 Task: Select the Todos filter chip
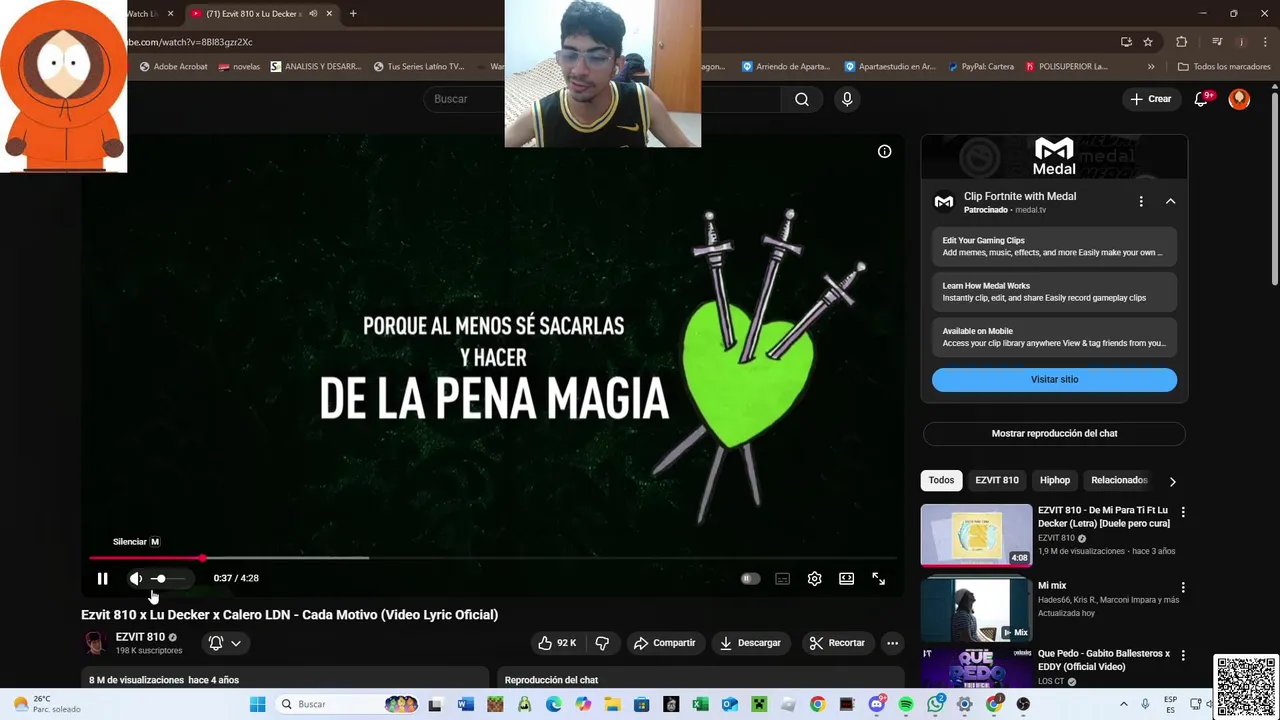(941, 480)
